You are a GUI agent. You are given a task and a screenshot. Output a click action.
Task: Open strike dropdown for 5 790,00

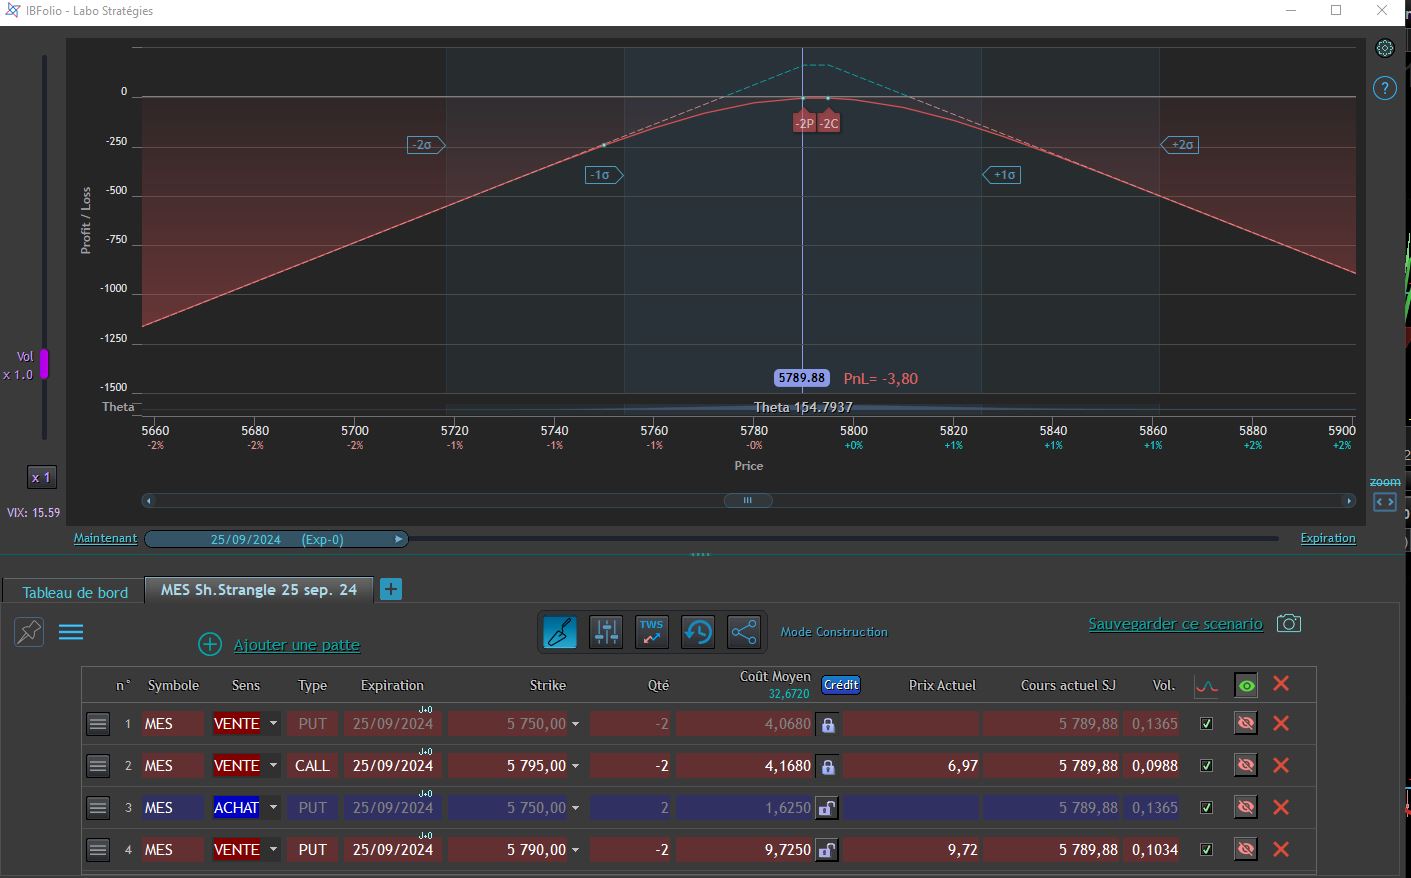[x=576, y=851]
